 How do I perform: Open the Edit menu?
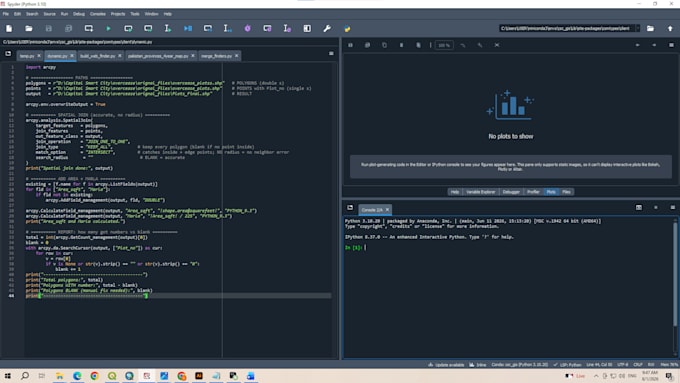17,14
